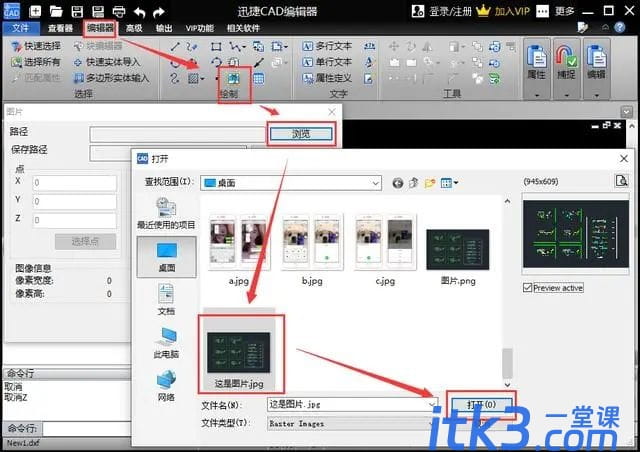The image size is (640, 452).
Task: Switch to the 输出 tab
Action: (x=164, y=28)
